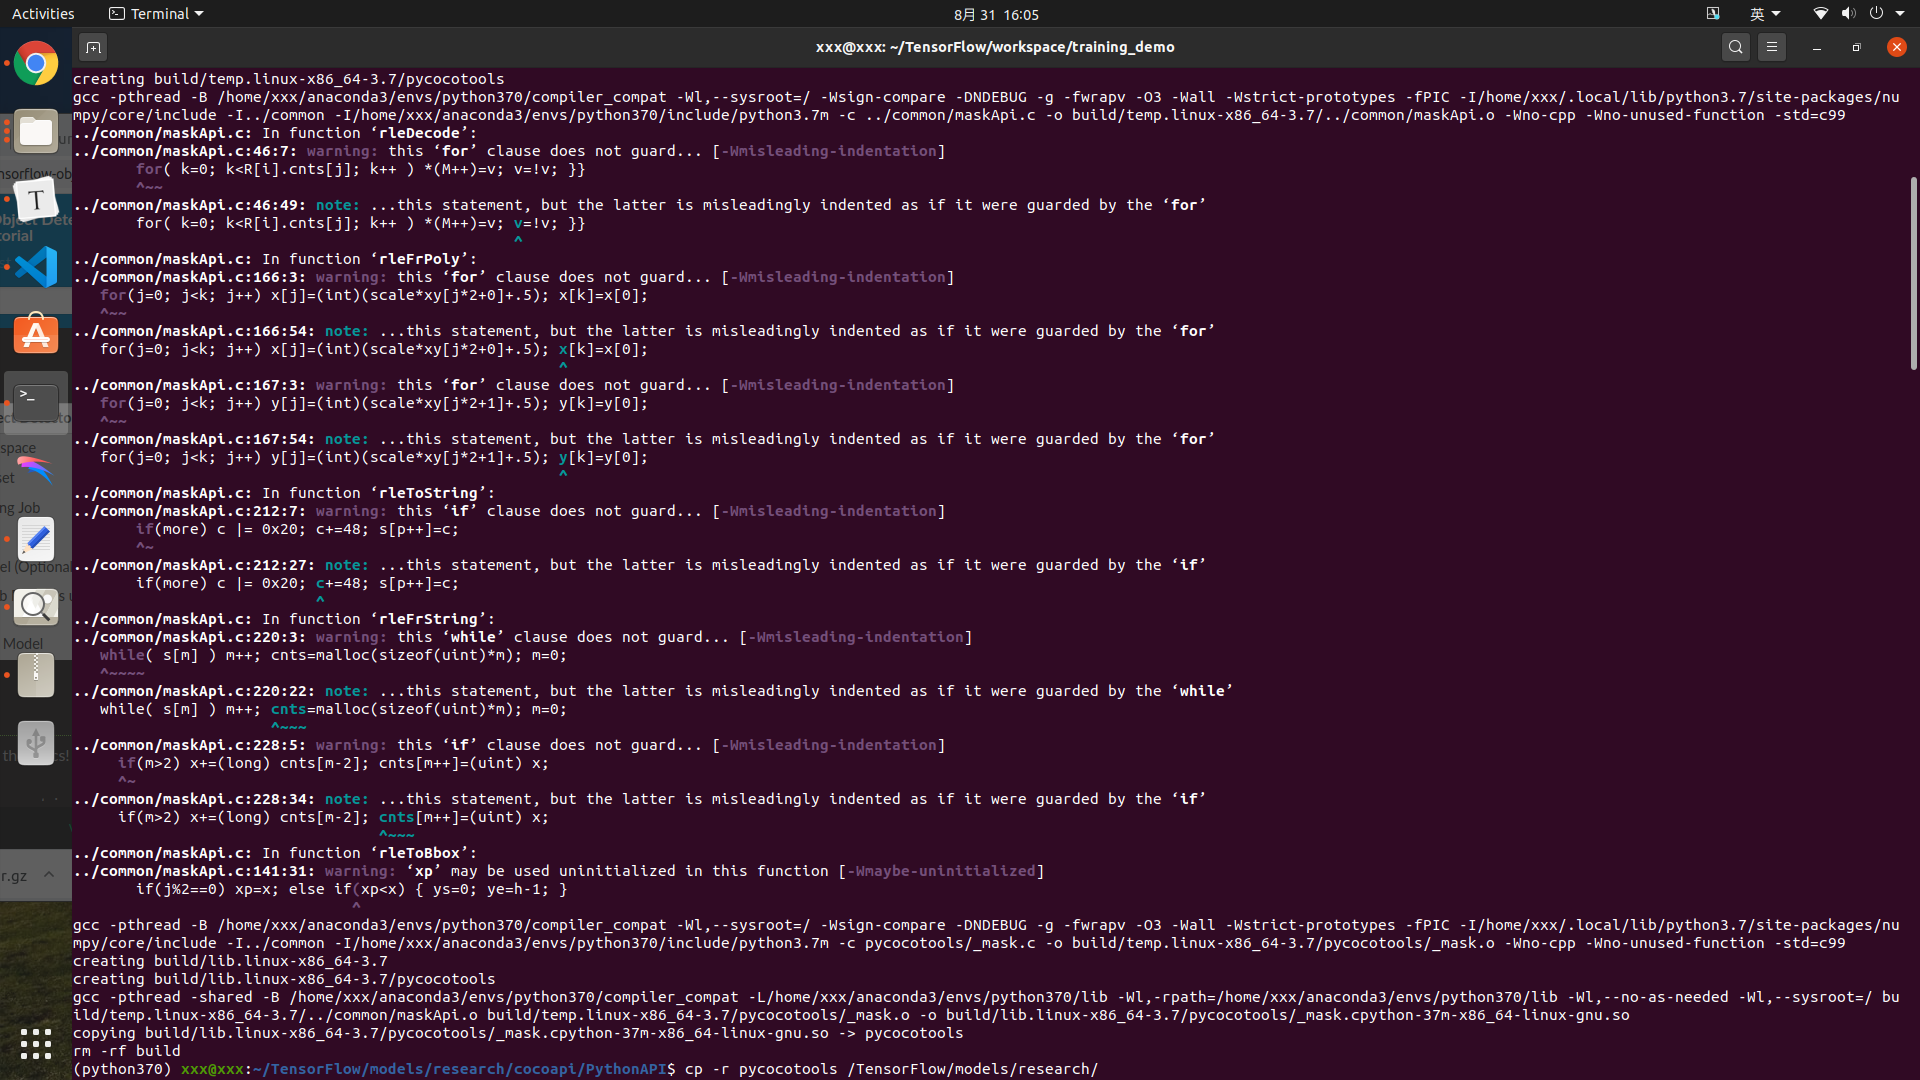Show all applications grid
This screenshot has height=1080, width=1920.
coord(36,1044)
